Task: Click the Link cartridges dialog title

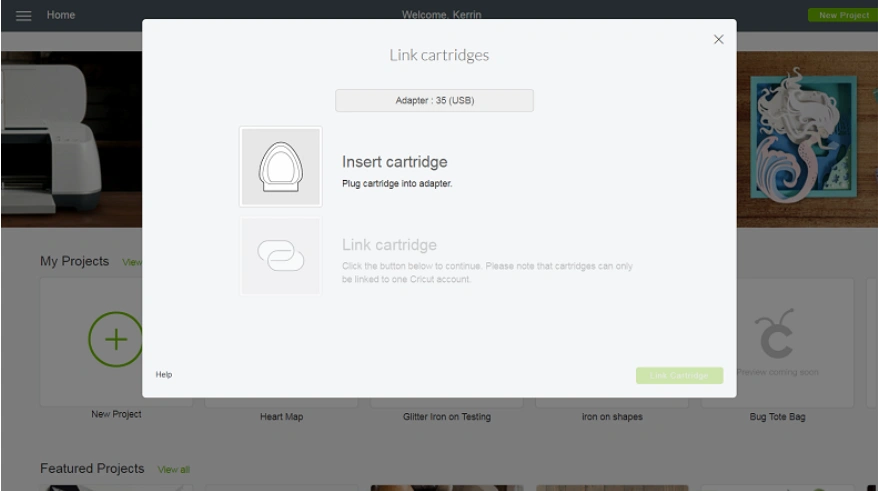Action: coord(439,55)
